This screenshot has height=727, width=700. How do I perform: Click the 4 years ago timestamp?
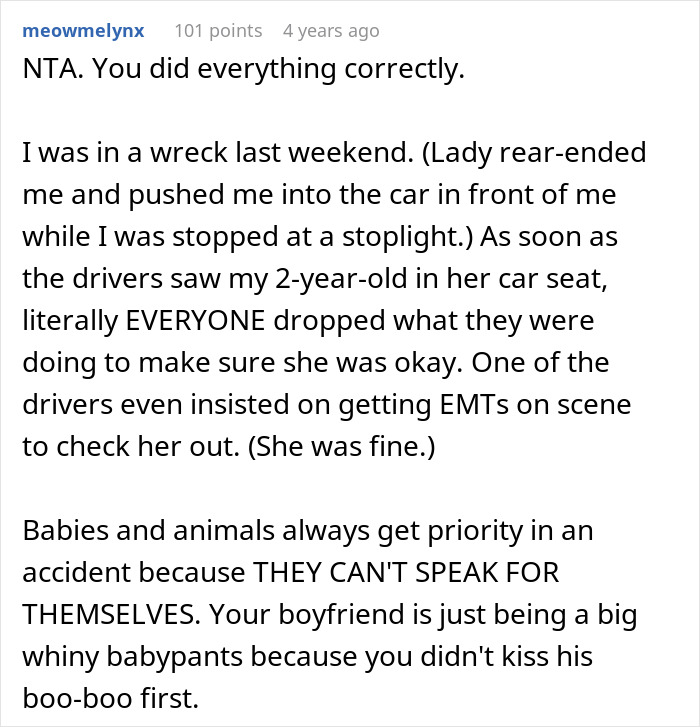pos(331,30)
